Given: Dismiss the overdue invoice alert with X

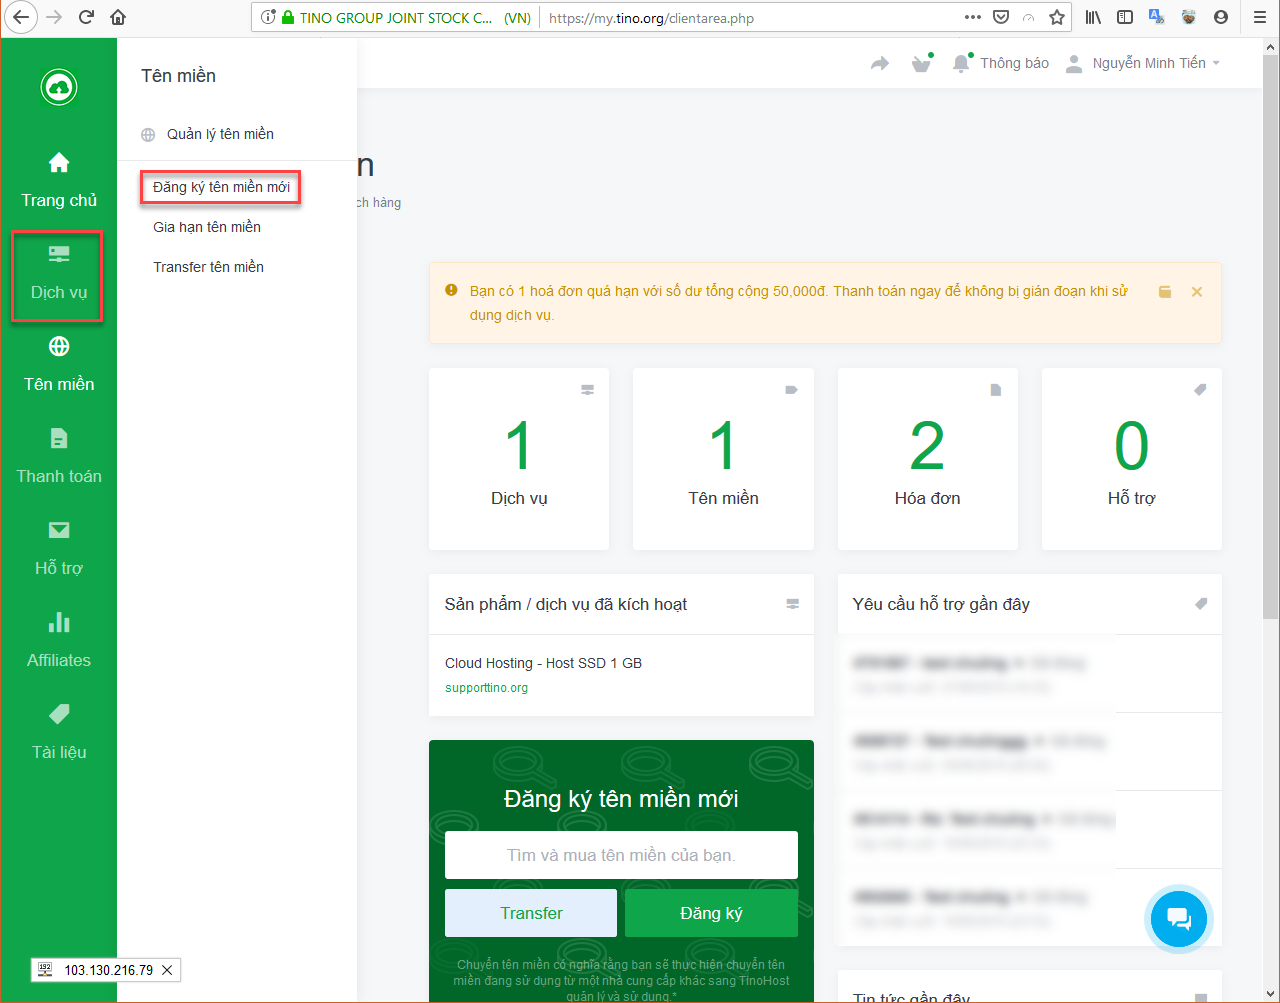Looking at the screenshot, I should pyautogui.click(x=1197, y=292).
